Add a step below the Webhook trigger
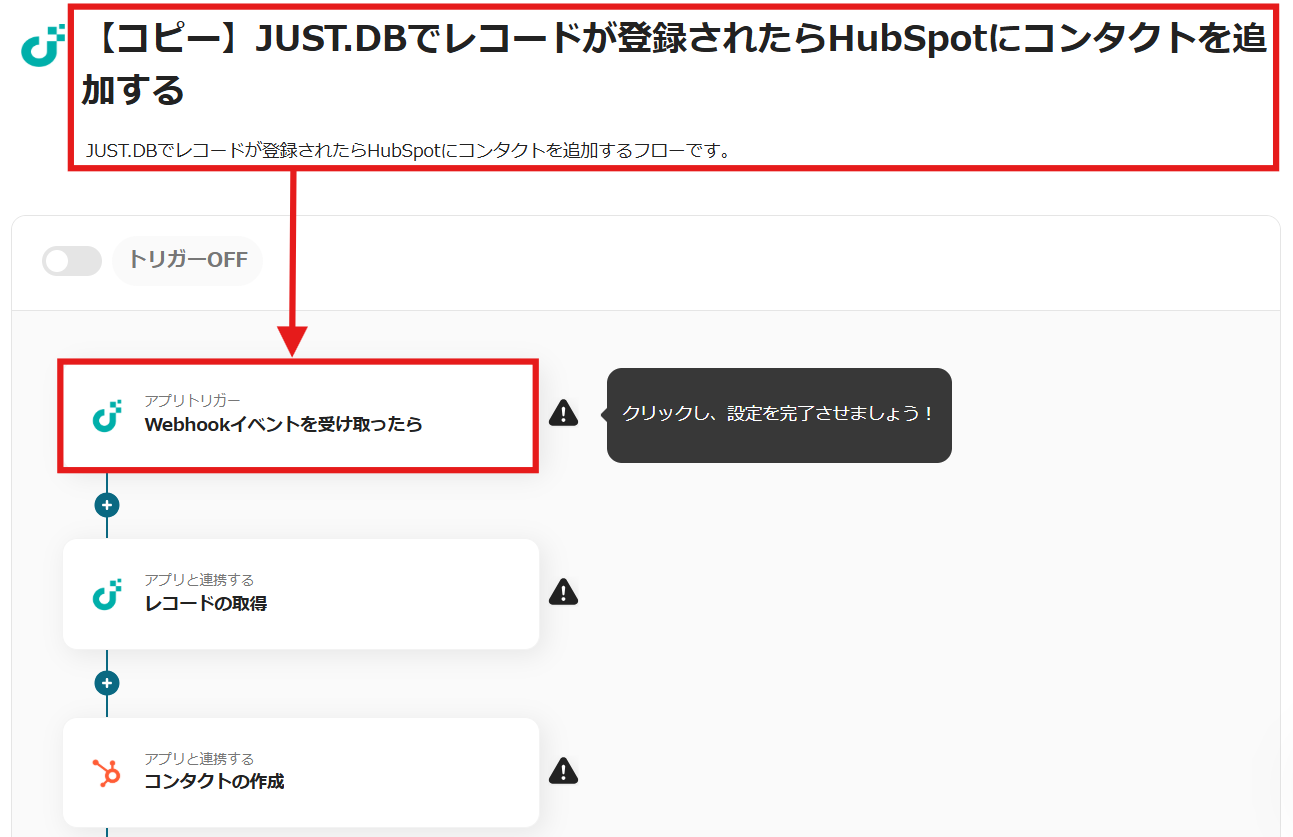 coord(107,505)
